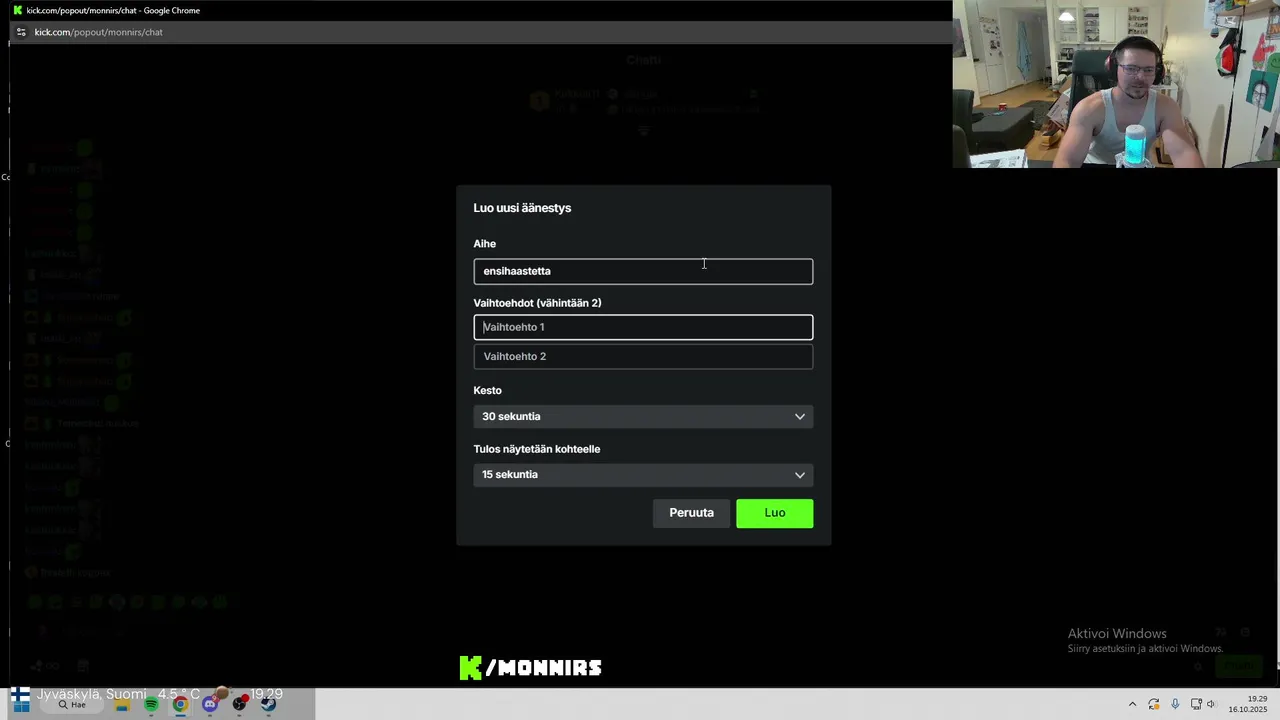Screen dimensions: 1280x720
Task: Cancel the poll with Peruuta button
Action: tap(691, 513)
